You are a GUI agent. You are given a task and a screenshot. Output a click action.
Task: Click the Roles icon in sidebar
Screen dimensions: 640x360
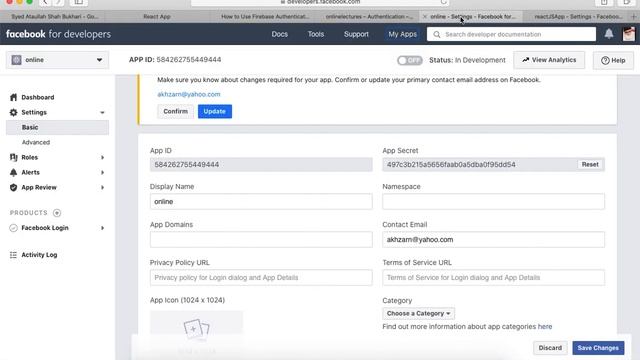(x=13, y=157)
